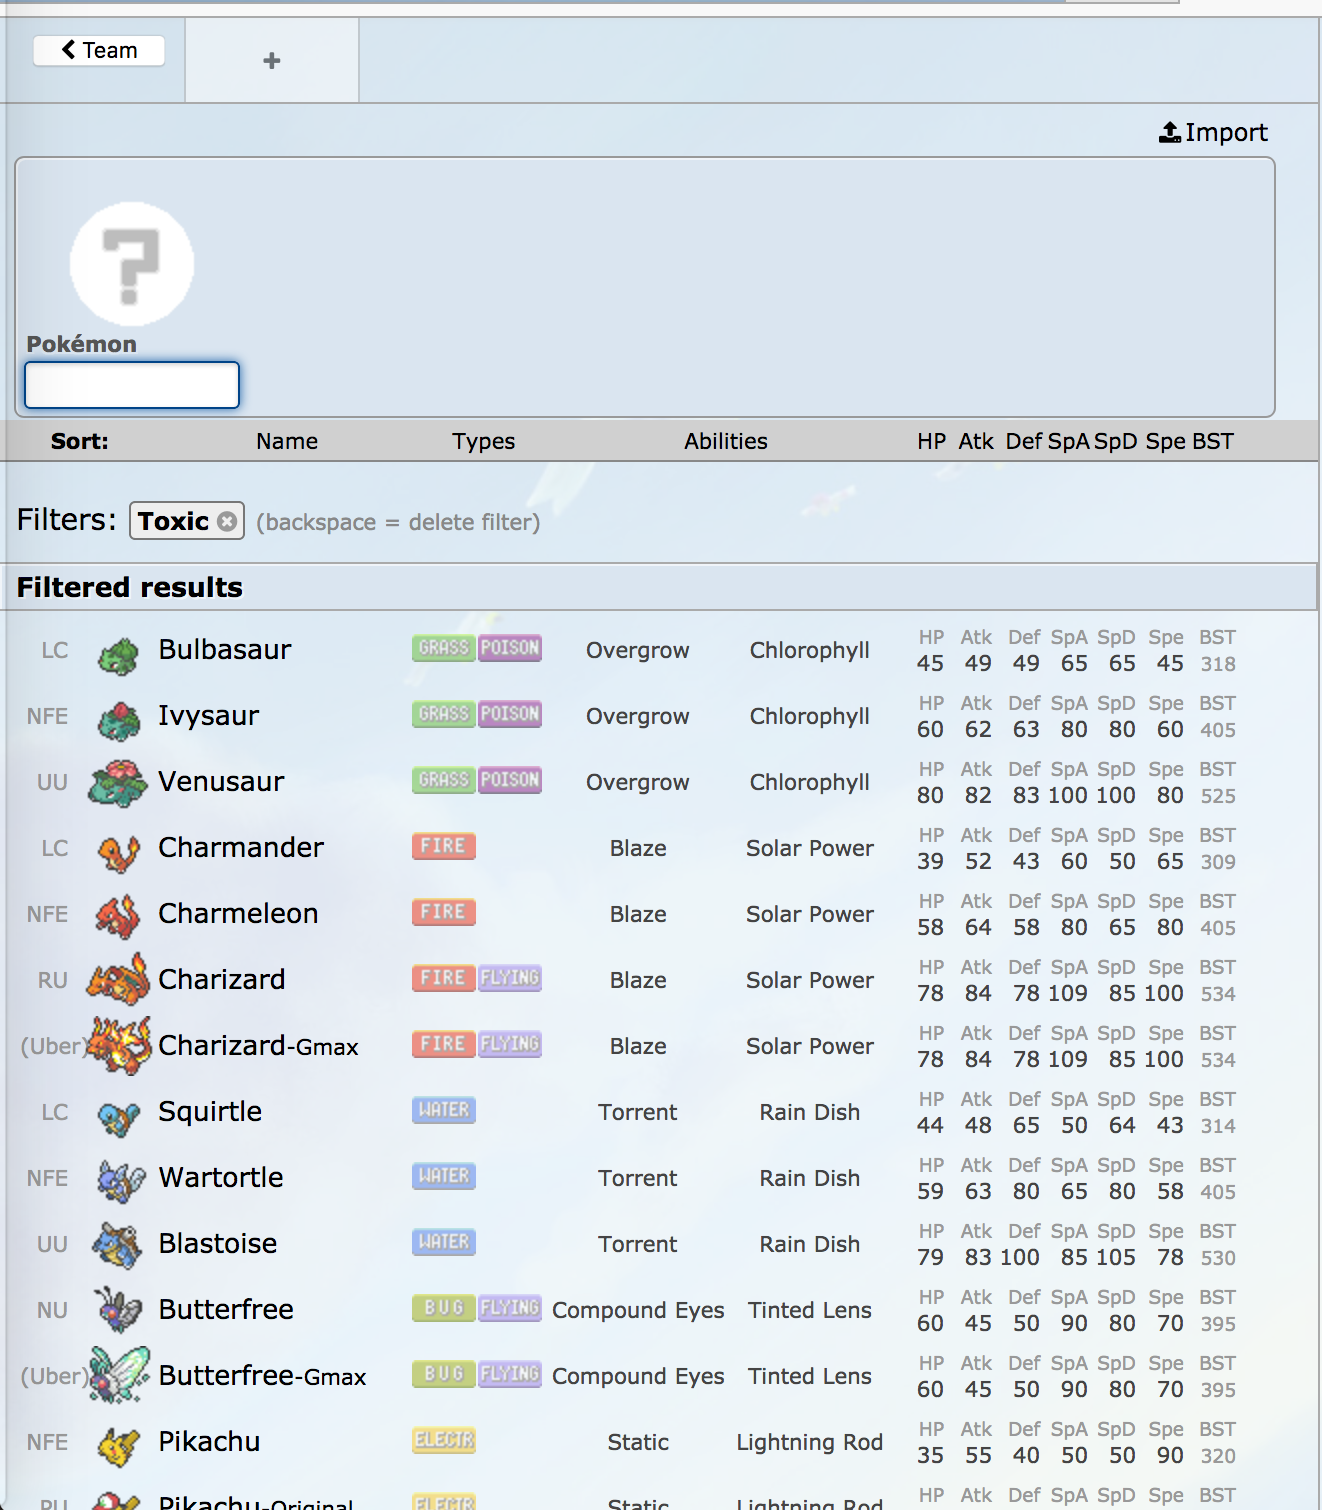Select the Pikachu sprite icon

[x=119, y=1444]
